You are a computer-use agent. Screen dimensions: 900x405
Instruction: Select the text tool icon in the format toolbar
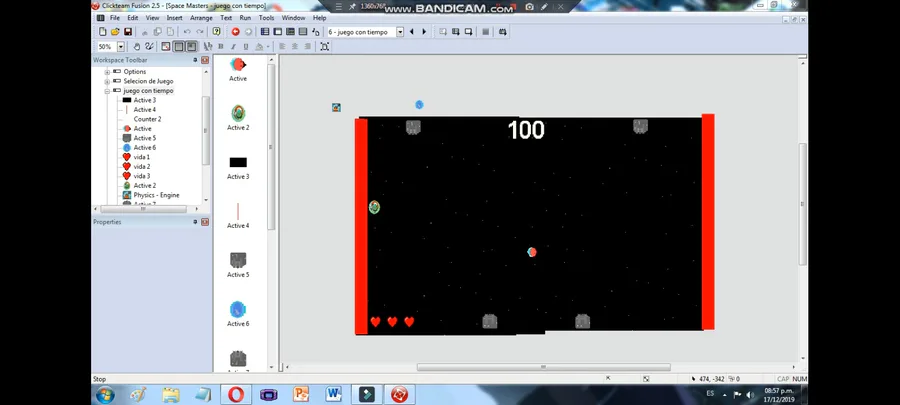tap(208, 46)
